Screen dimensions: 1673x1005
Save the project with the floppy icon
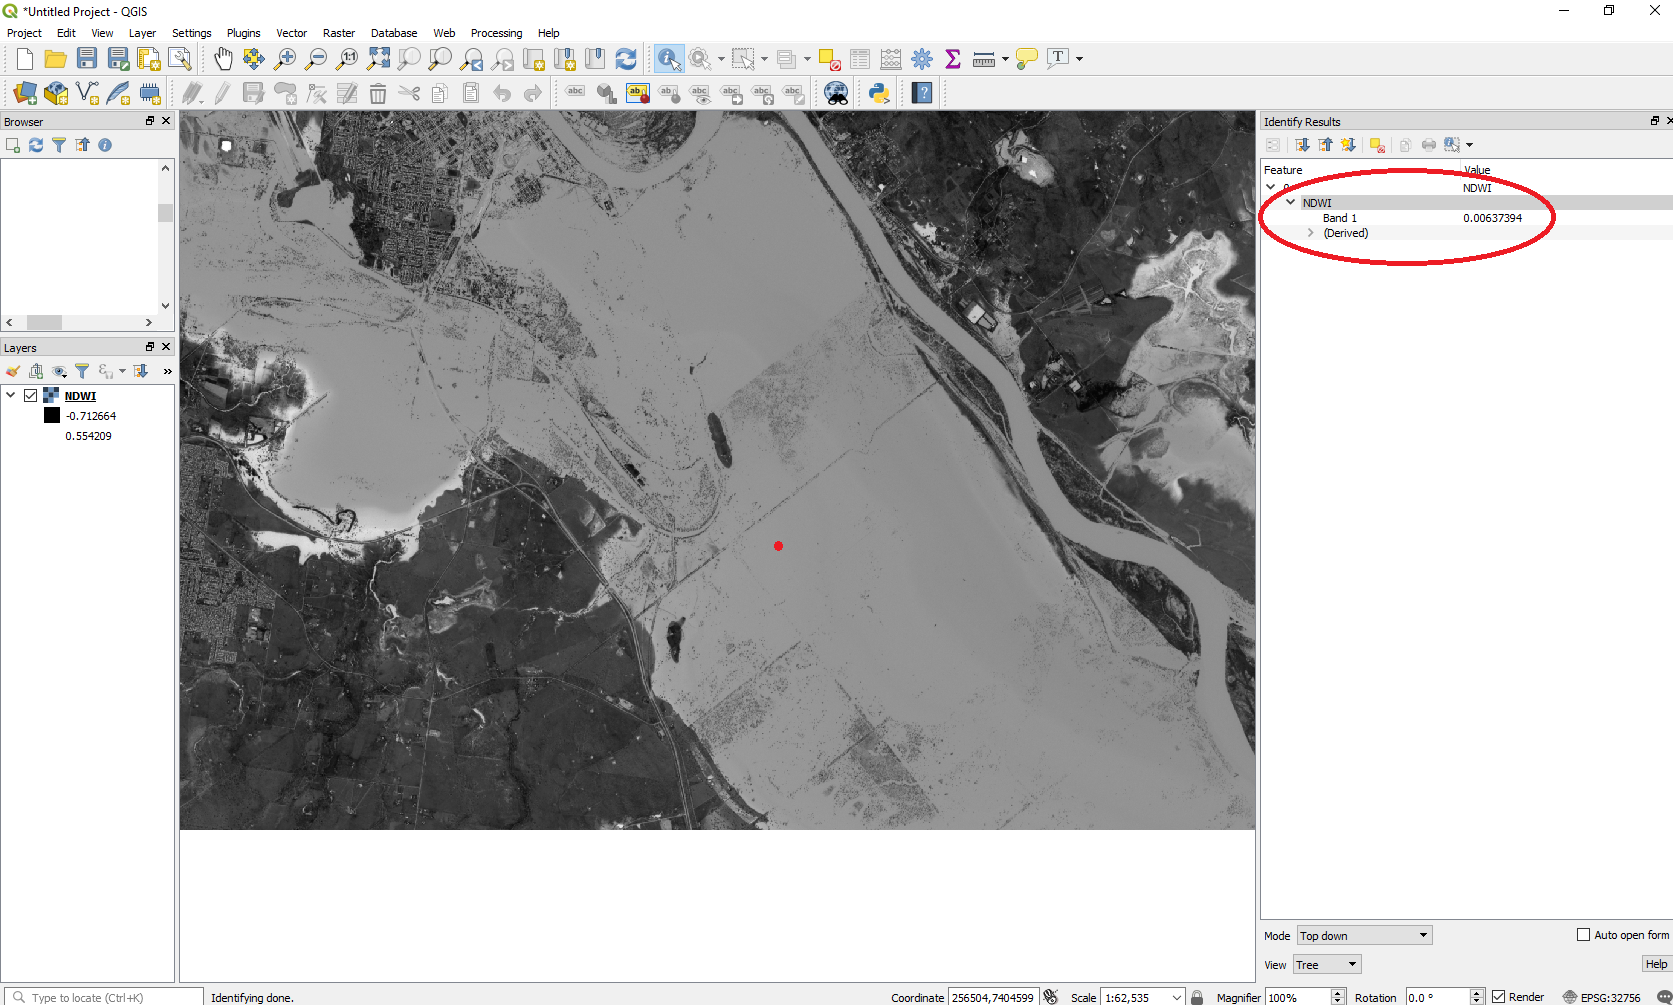pos(87,59)
